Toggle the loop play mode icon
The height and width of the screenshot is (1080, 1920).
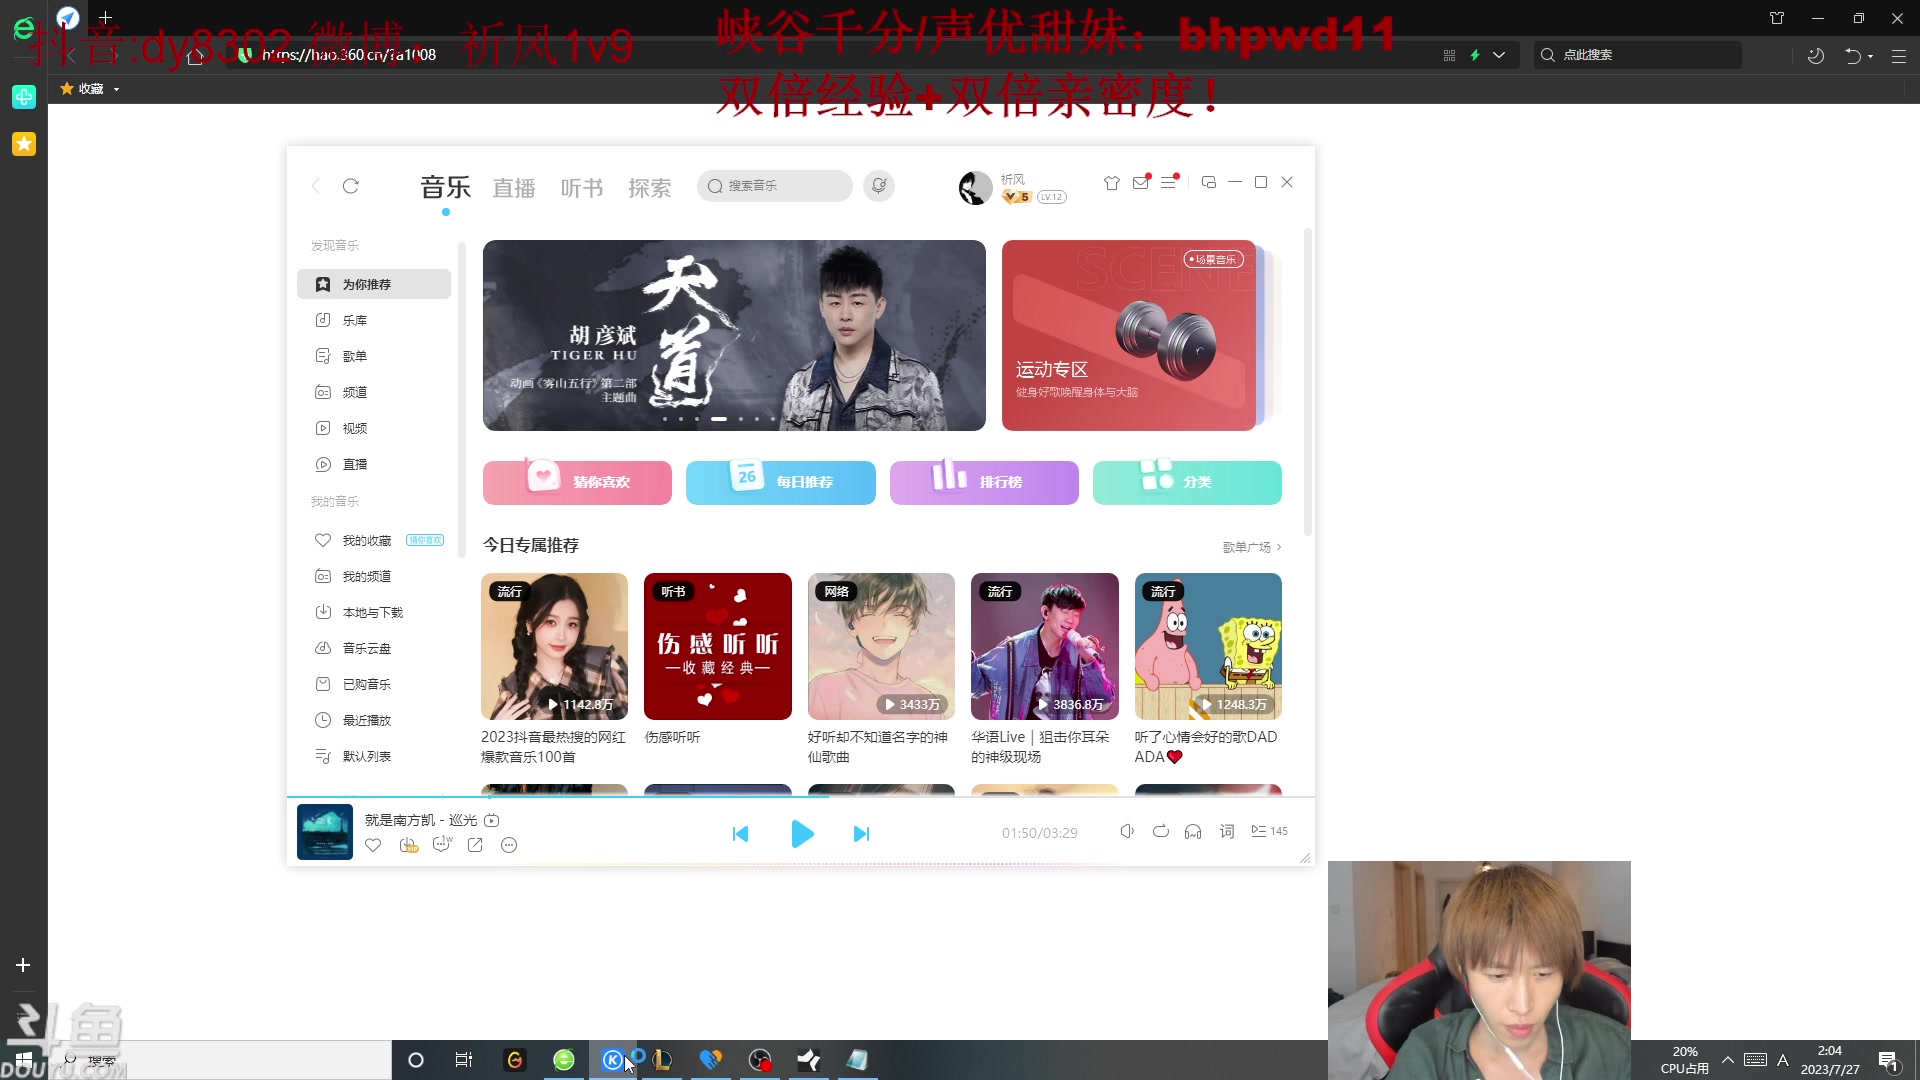1160,832
